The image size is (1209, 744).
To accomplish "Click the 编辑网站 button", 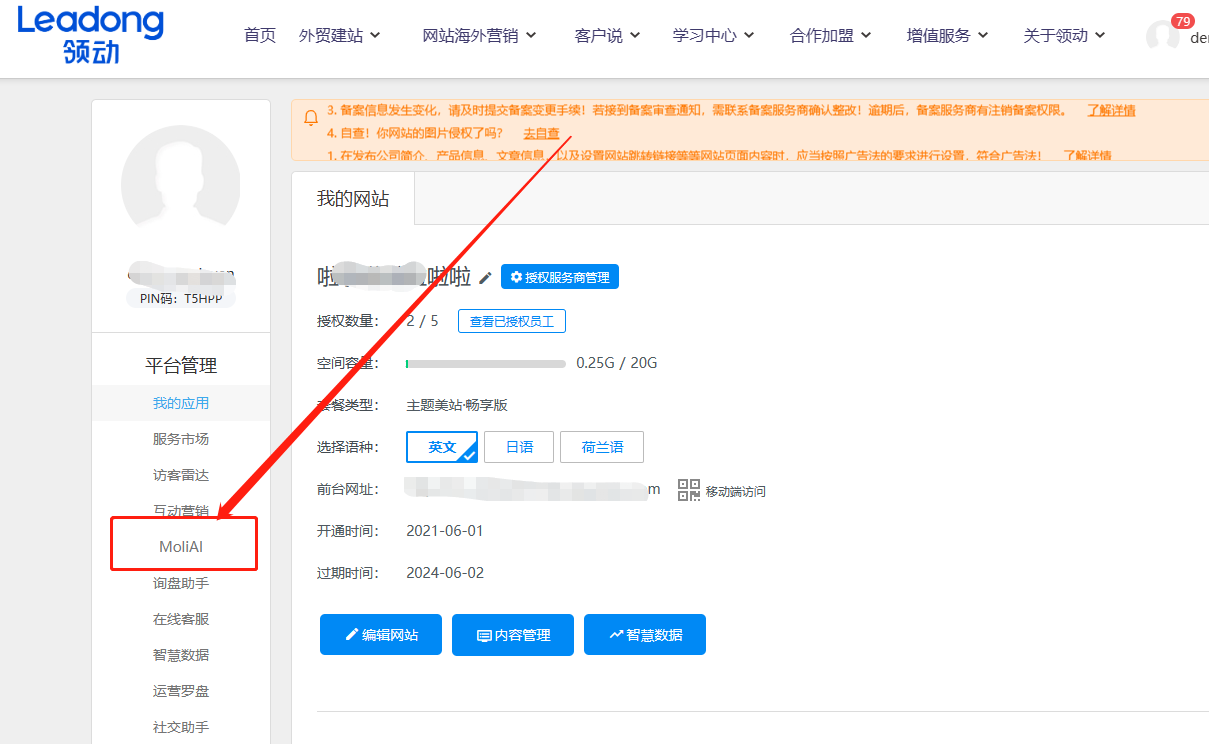I will pyautogui.click(x=381, y=635).
